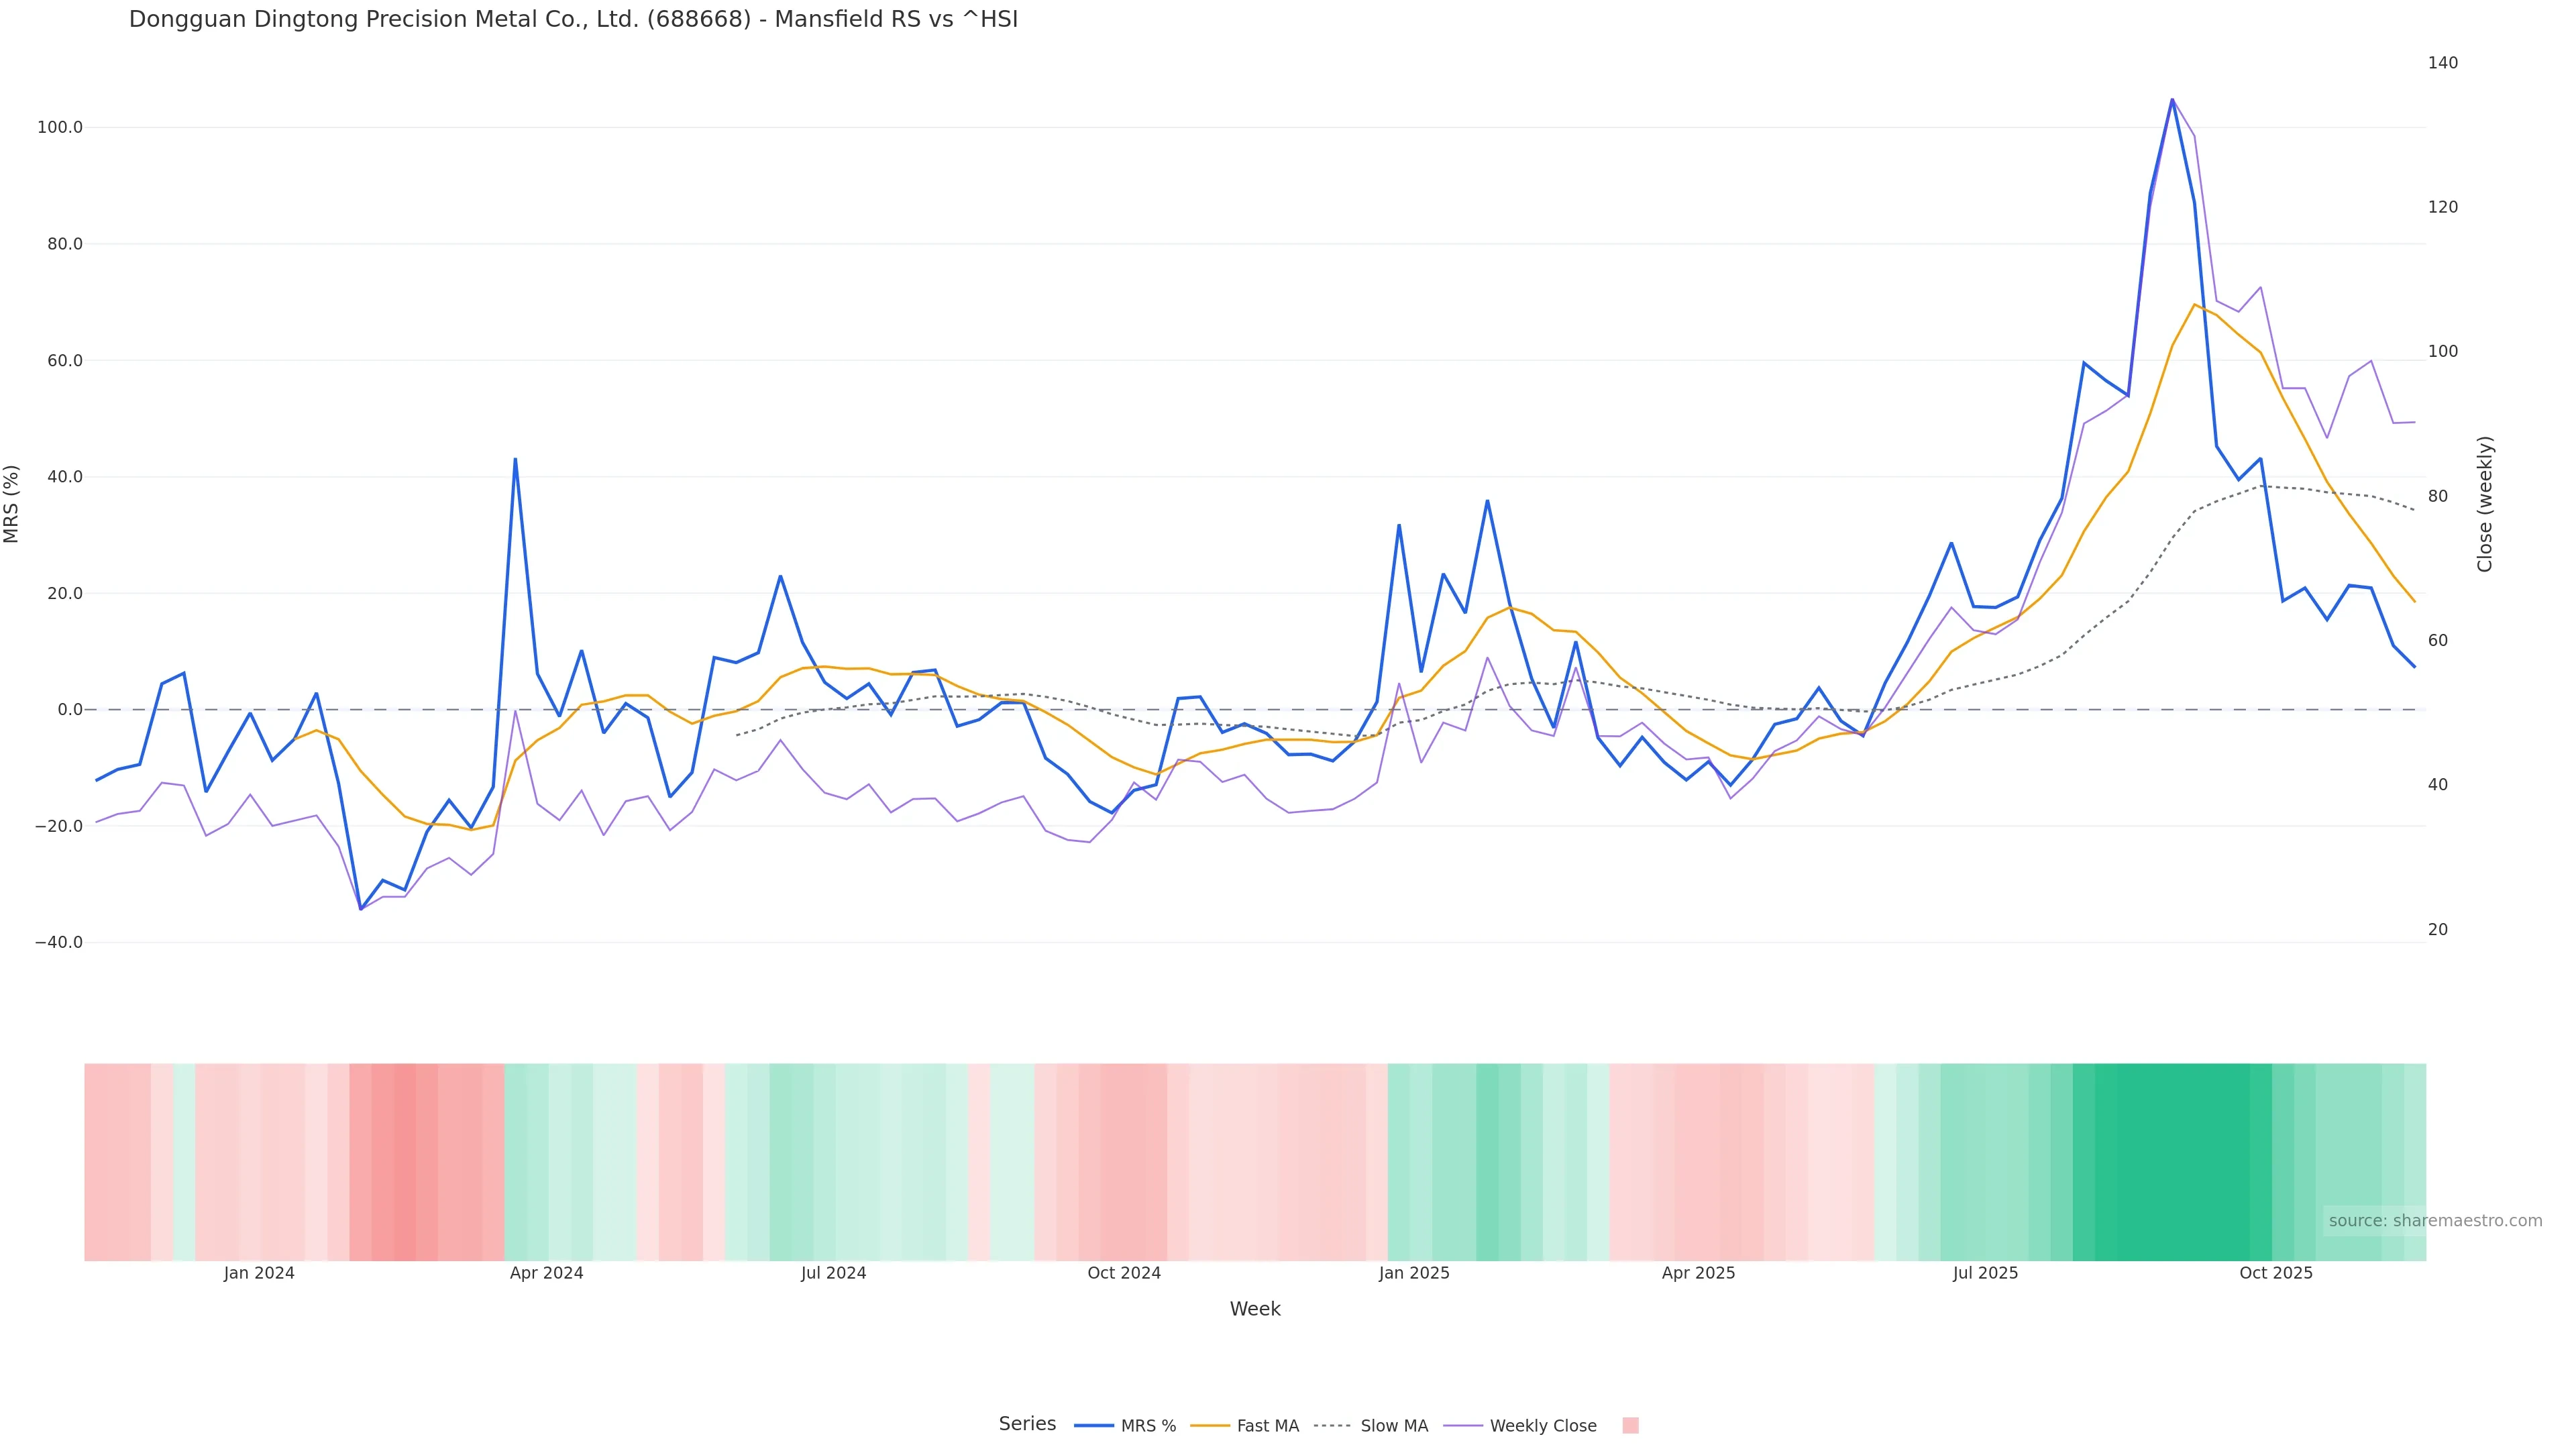
Task: Click the dashed Slow MA legend line icon
Action: 1332,1426
